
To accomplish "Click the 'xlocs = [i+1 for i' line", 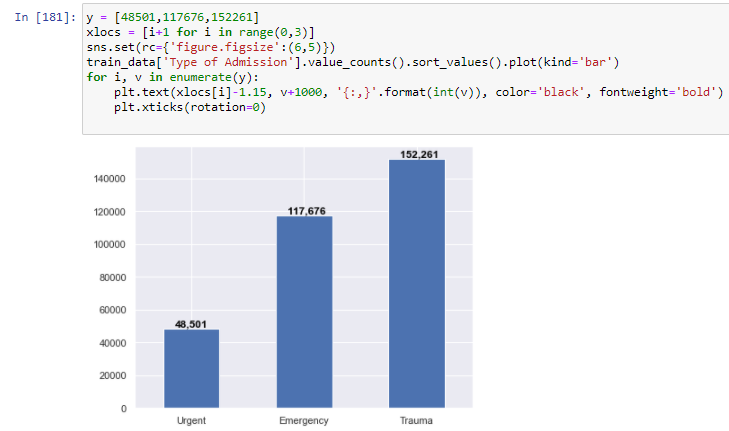I will pos(200,32).
